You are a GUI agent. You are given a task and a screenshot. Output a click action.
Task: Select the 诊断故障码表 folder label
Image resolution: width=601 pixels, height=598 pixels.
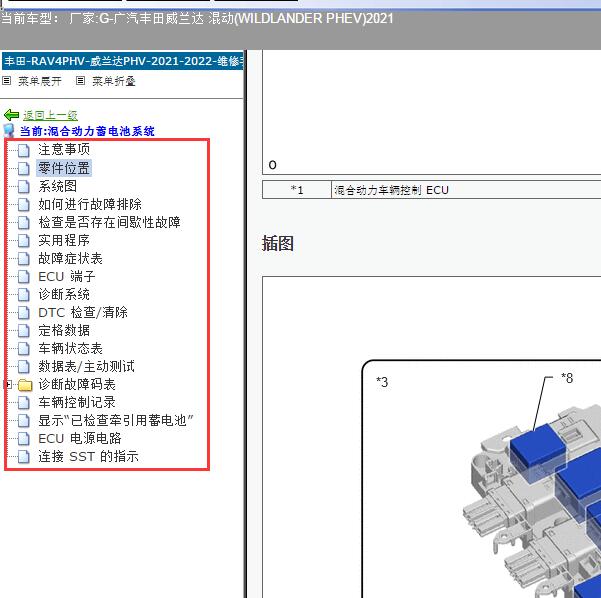[77, 384]
